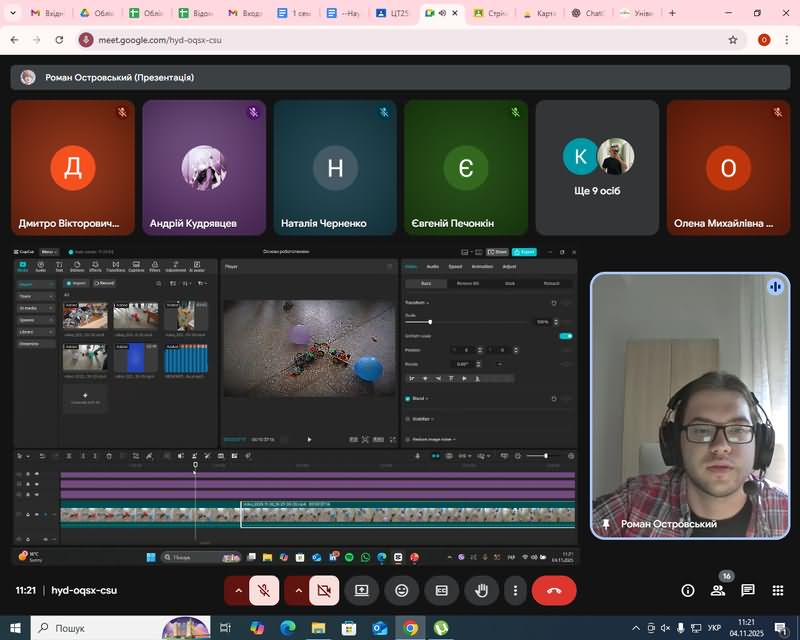Expand audio settings arrow beside microphone
This screenshot has height=640, width=800.
click(238, 590)
